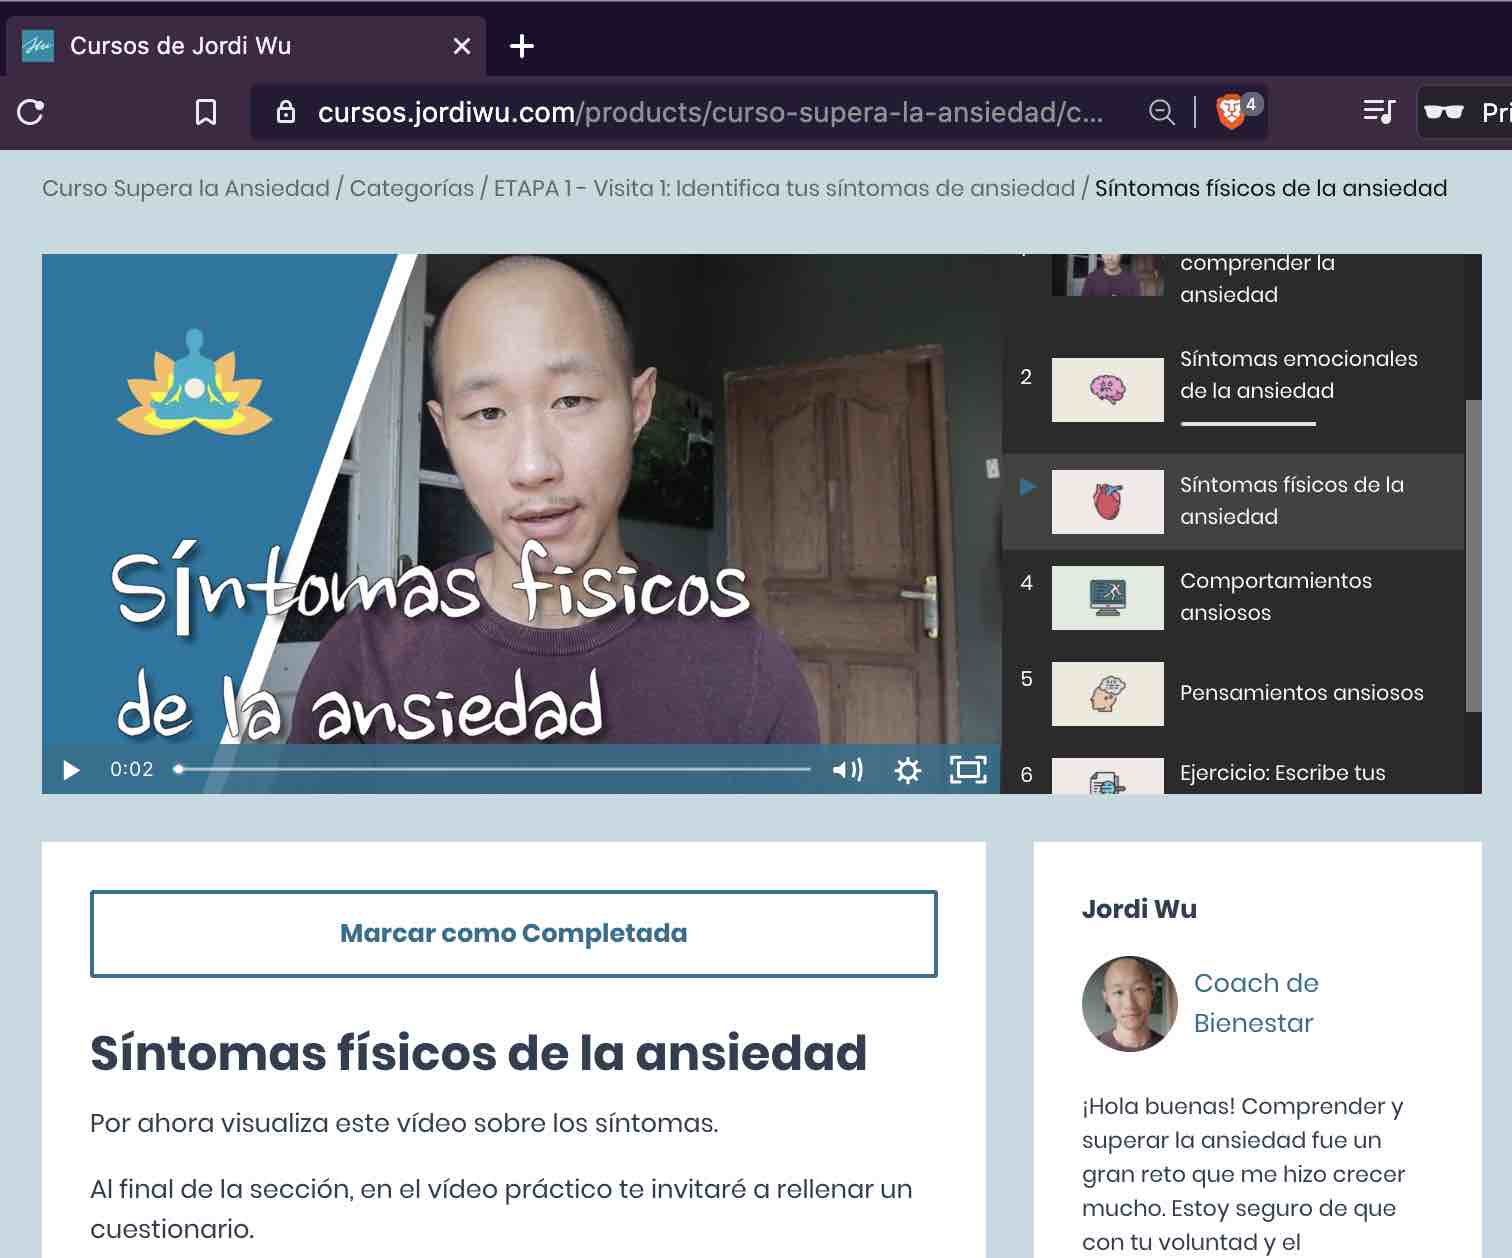Select the Cursos de Jordi Wu tab
Screen dimensions: 1512x1258
(x=246, y=46)
